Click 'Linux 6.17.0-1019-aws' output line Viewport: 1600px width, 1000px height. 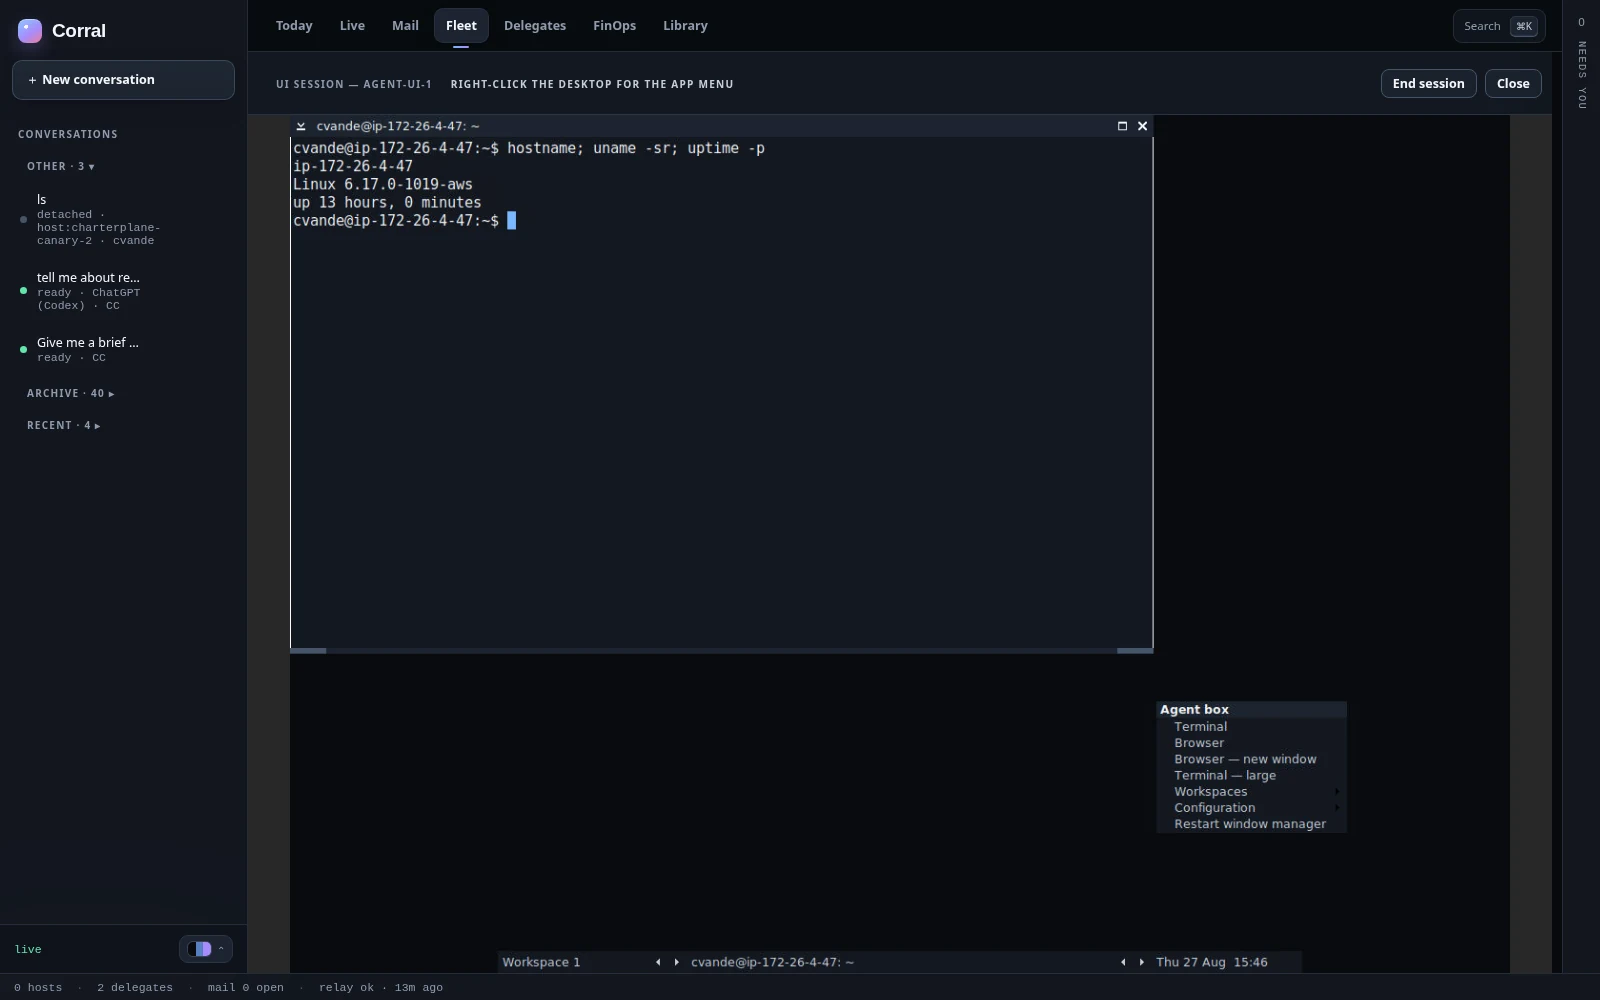(x=383, y=184)
